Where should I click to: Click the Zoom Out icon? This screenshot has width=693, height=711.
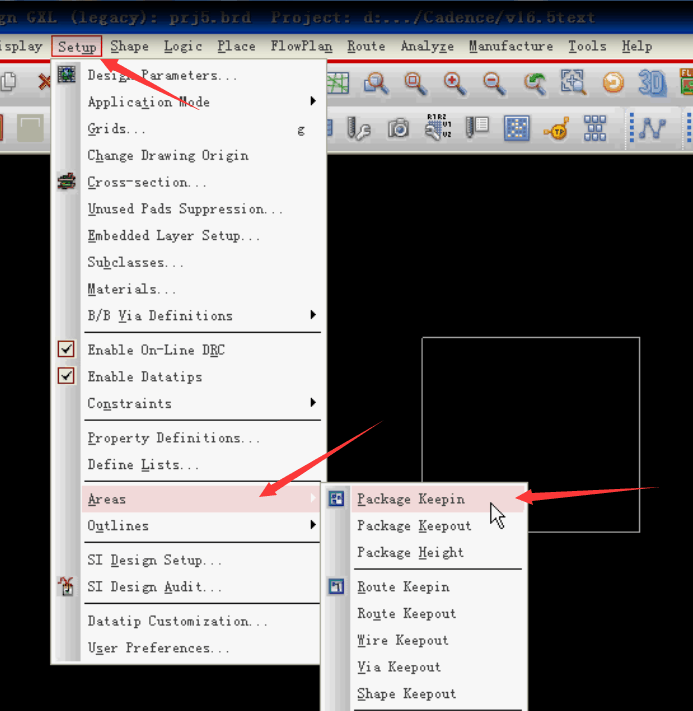[494, 84]
